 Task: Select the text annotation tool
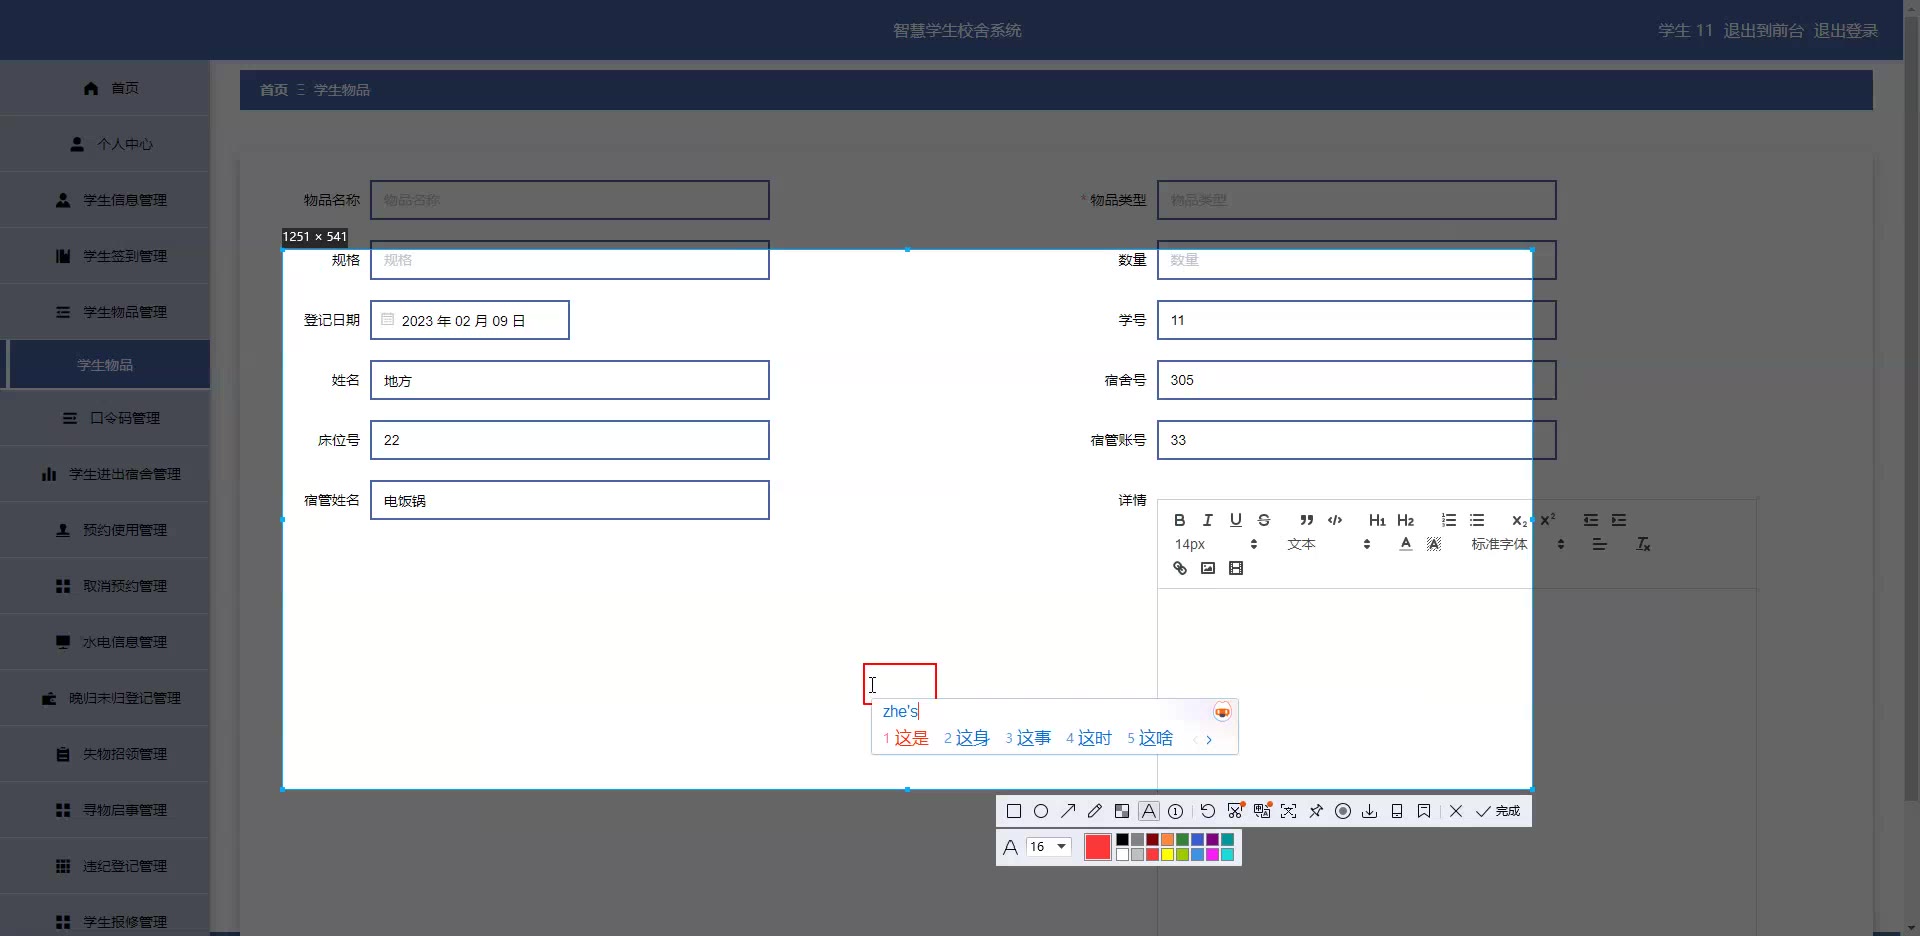(1149, 811)
